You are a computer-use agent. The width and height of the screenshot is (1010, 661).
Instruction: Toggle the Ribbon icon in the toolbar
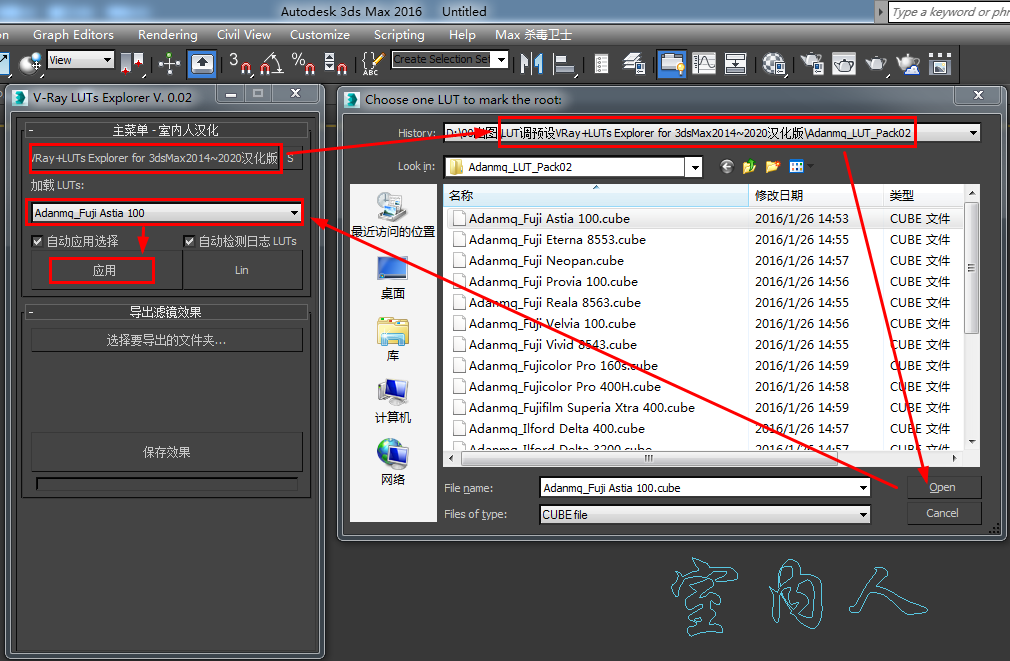(671, 63)
